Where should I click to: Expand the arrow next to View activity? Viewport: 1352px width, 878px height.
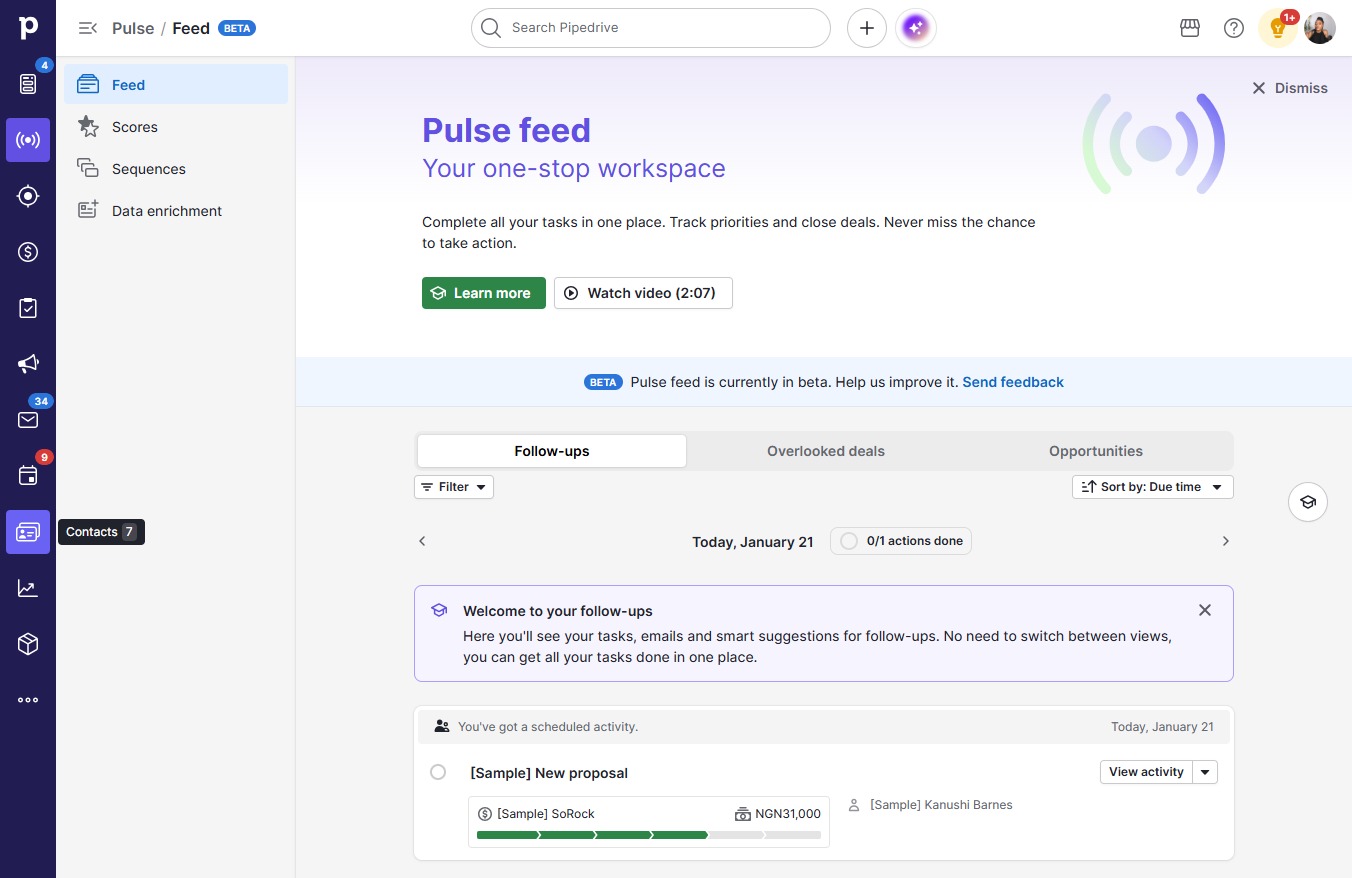point(1205,772)
